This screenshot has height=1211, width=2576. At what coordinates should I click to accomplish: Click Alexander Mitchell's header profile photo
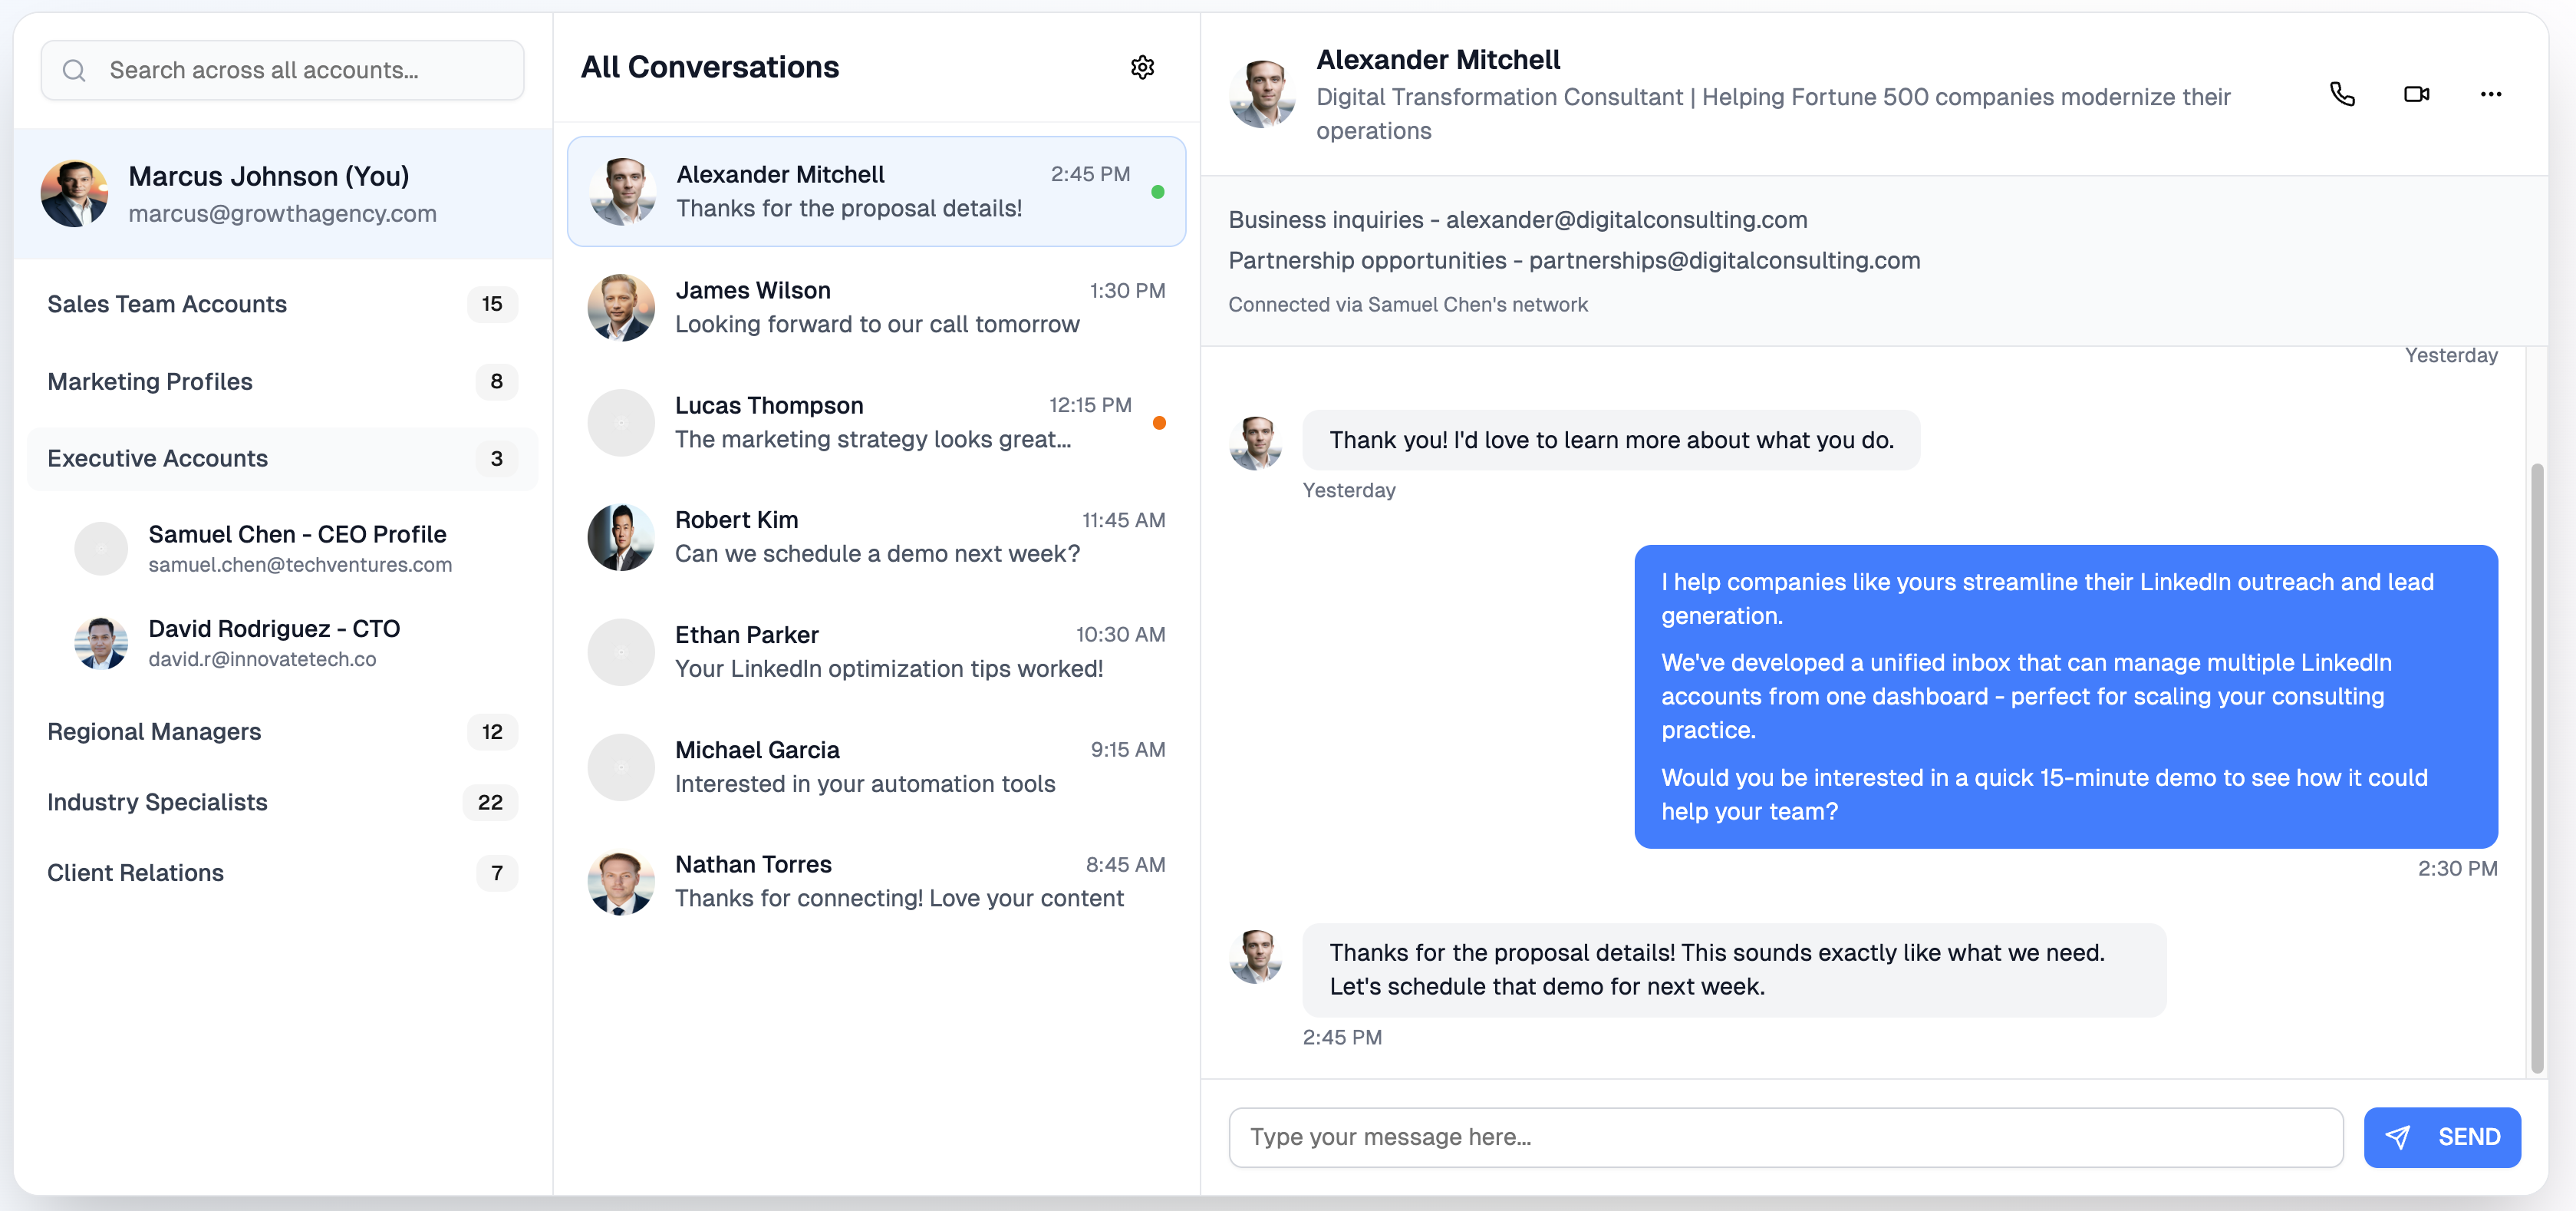[x=1262, y=94]
